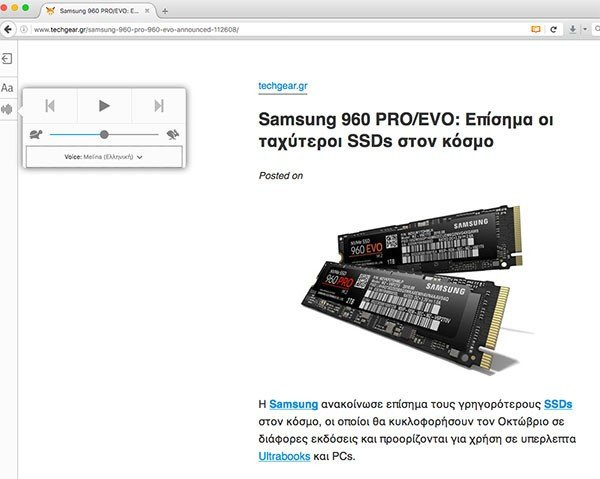Image resolution: width=600 pixels, height=479 pixels.
Task: Click the turtle slow-speed icon
Action: (x=36, y=134)
